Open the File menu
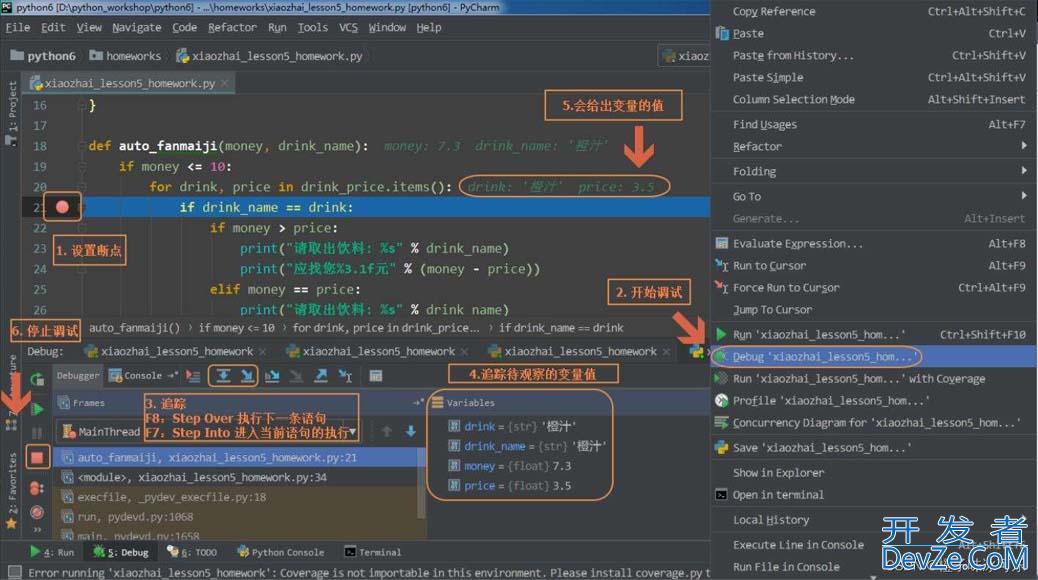The height and width of the screenshot is (580, 1038). 18,28
